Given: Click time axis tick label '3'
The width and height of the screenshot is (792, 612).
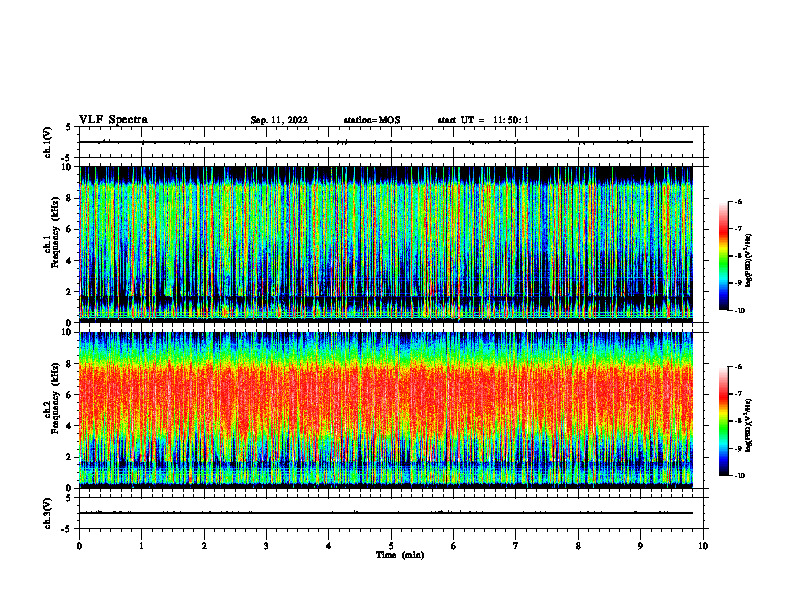Looking at the screenshot, I should click(266, 546).
